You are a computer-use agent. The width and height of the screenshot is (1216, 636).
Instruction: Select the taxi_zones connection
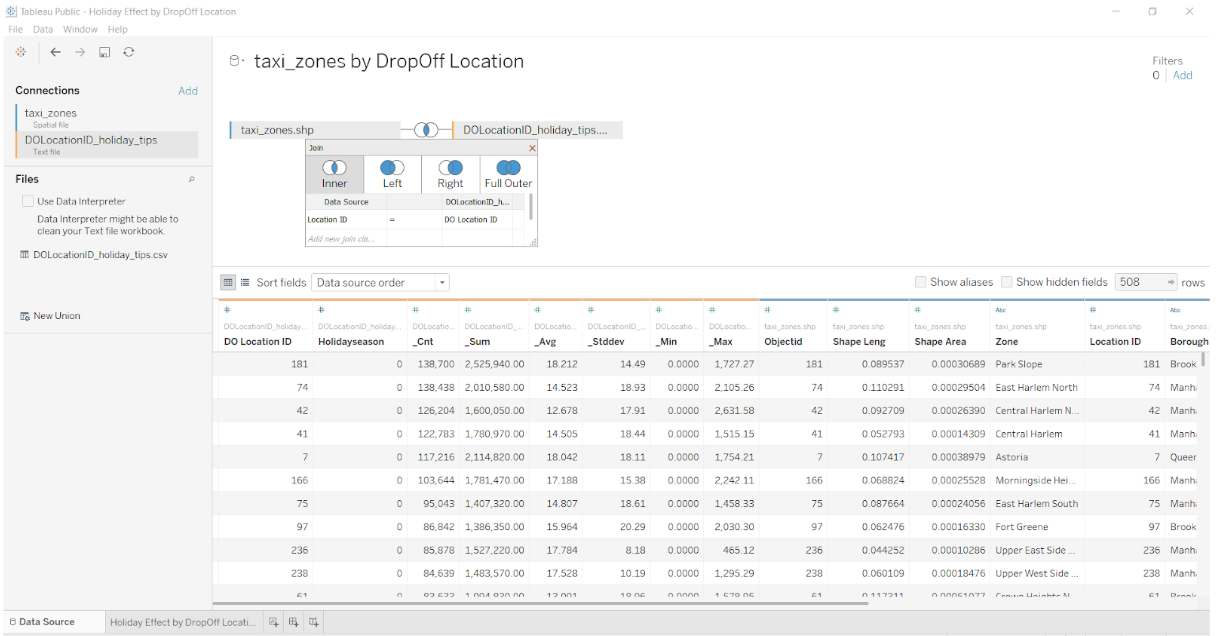[x=107, y=117]
